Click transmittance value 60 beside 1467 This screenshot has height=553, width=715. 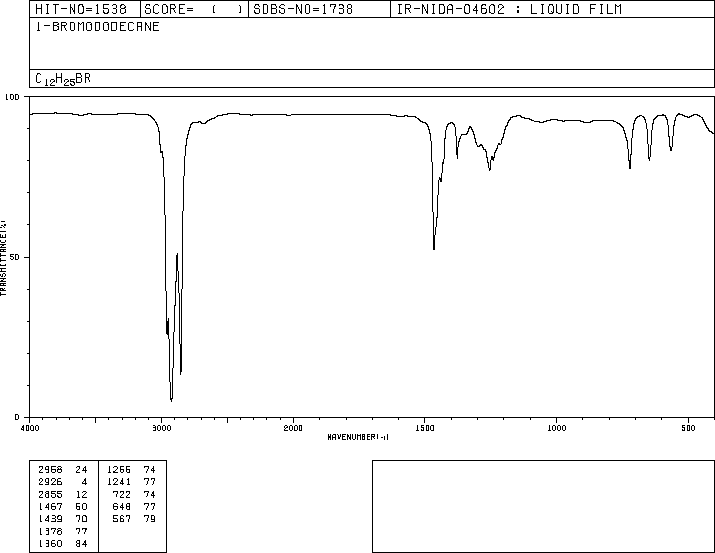pyautogui.click(x=81, y=506)
